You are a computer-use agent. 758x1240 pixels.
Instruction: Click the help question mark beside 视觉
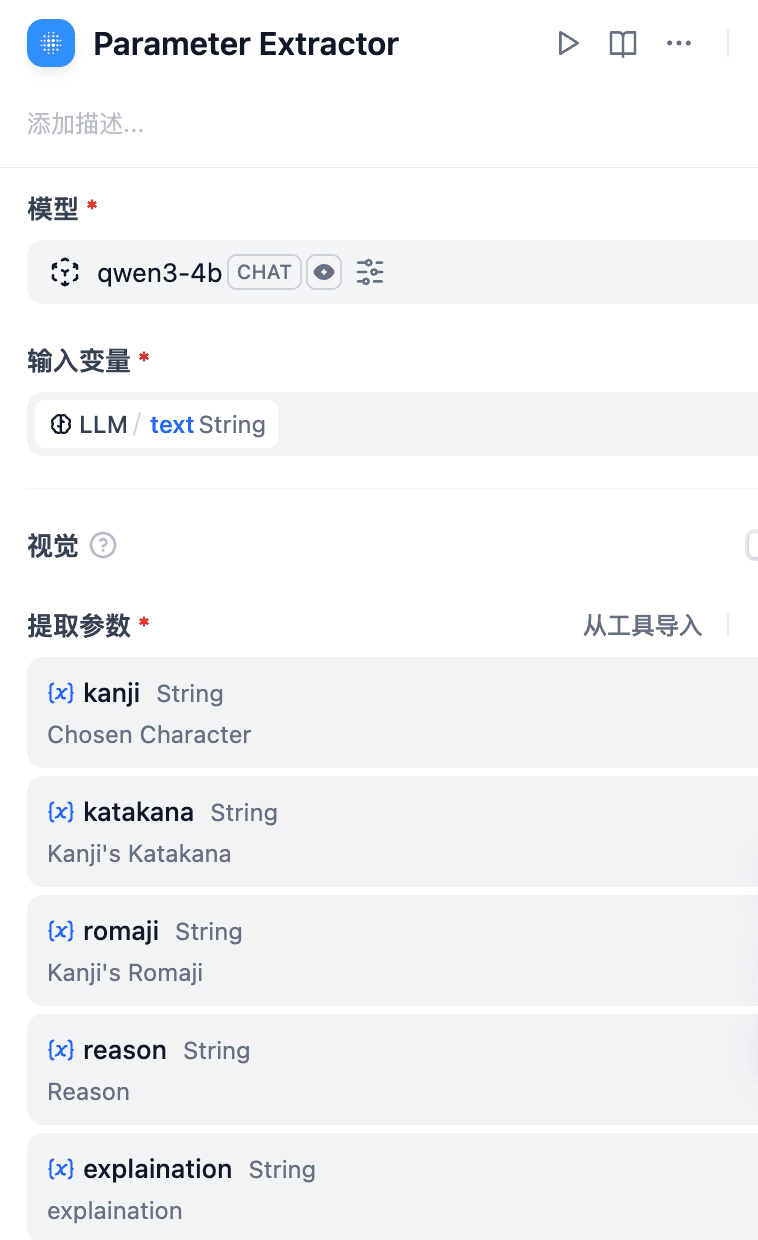point(103,545)
